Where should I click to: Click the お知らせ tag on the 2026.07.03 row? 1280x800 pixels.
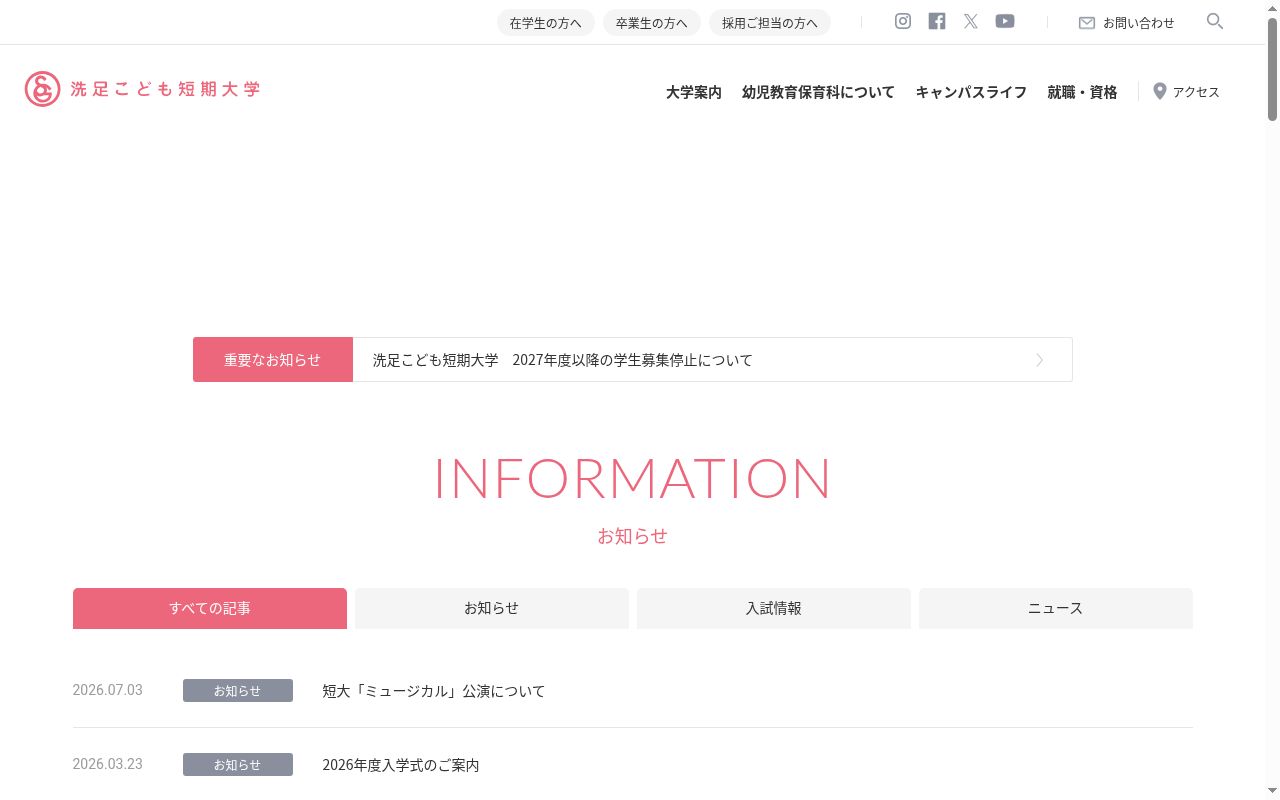coord(238,691)
